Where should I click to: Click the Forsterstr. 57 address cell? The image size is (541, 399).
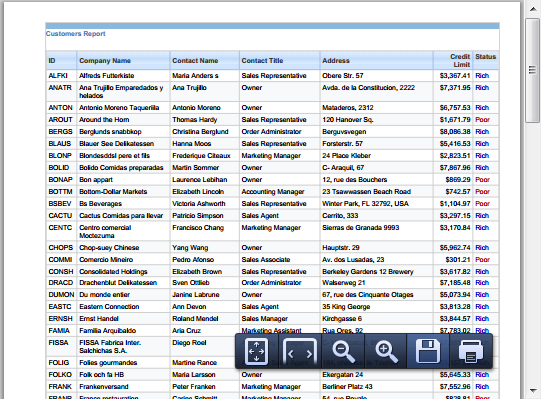(376, 144)
